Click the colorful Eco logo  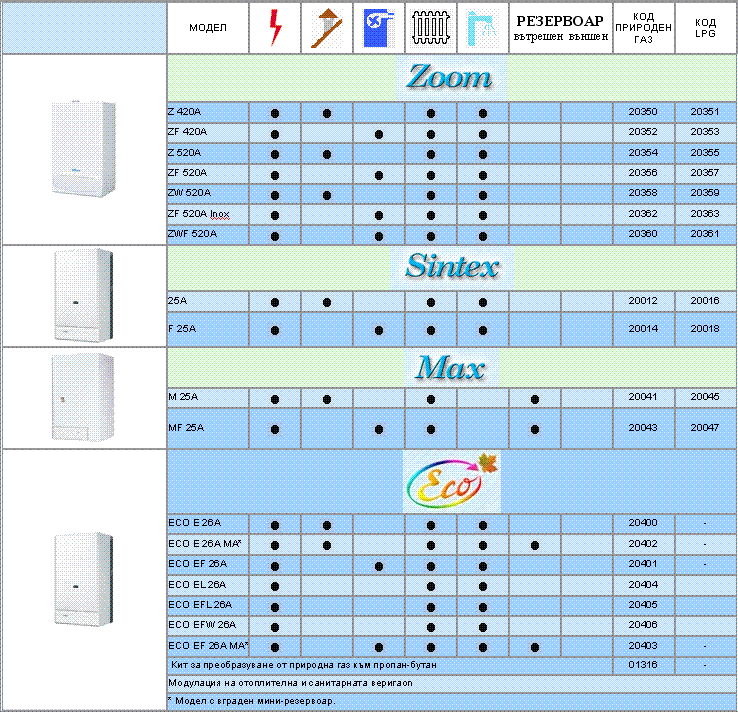pos(451,481)
